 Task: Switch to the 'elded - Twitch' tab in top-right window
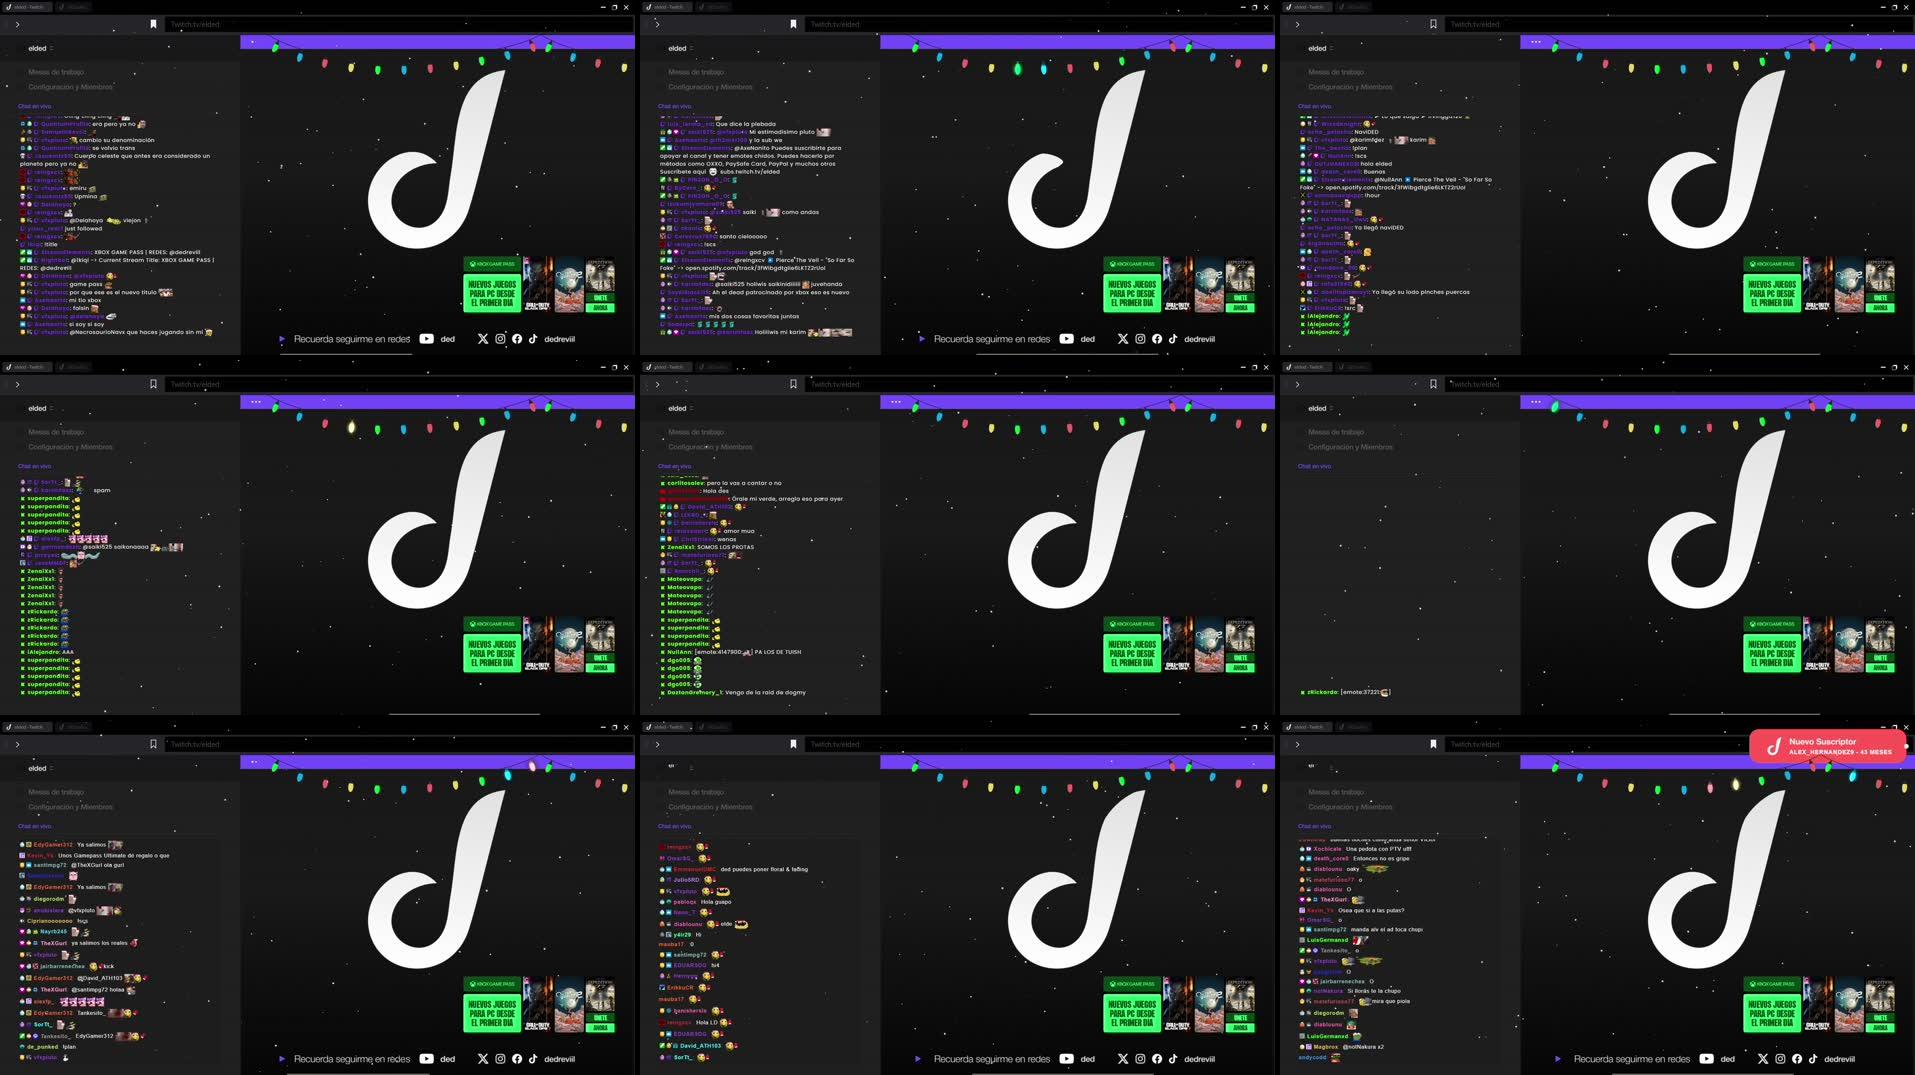(x=1307, y=7)
